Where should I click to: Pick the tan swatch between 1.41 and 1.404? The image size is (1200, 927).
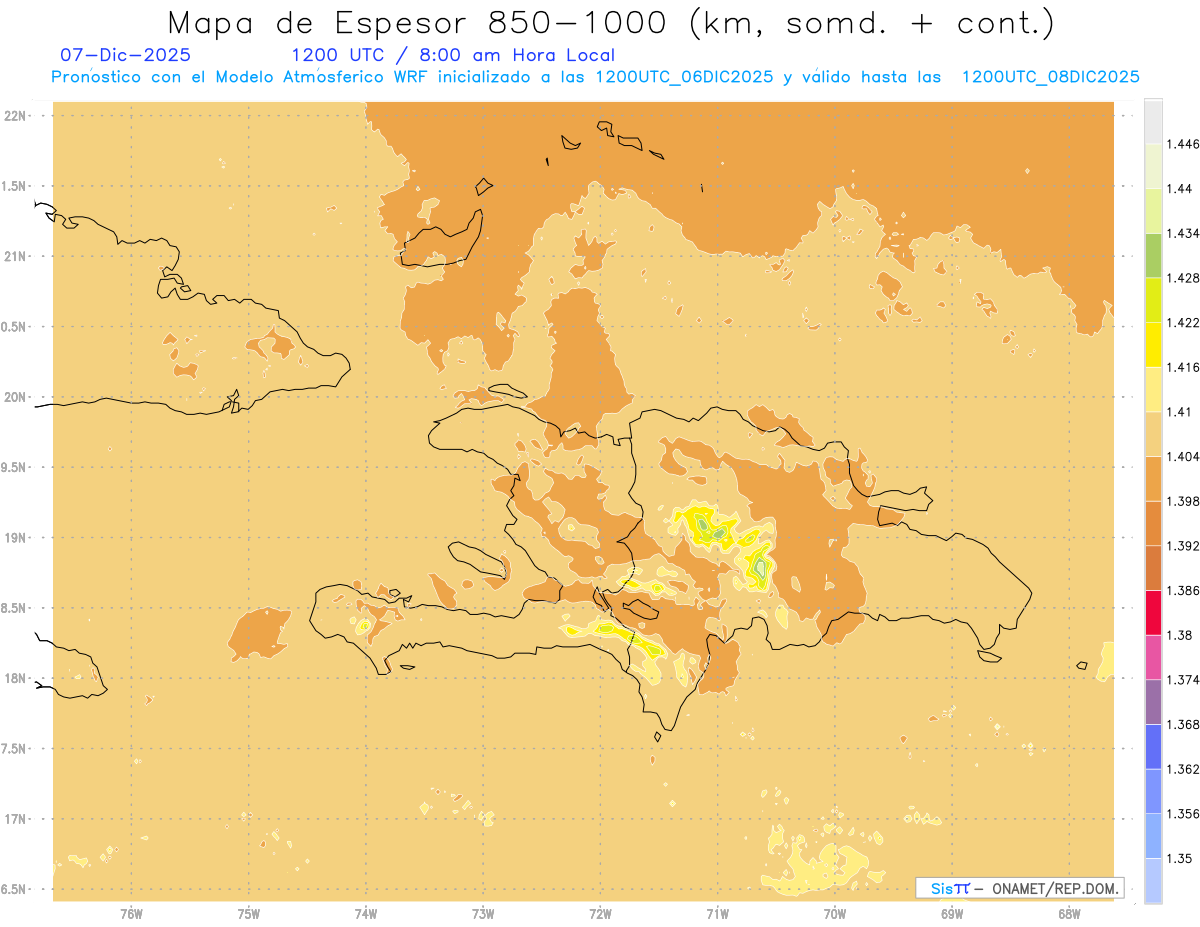1153,434
